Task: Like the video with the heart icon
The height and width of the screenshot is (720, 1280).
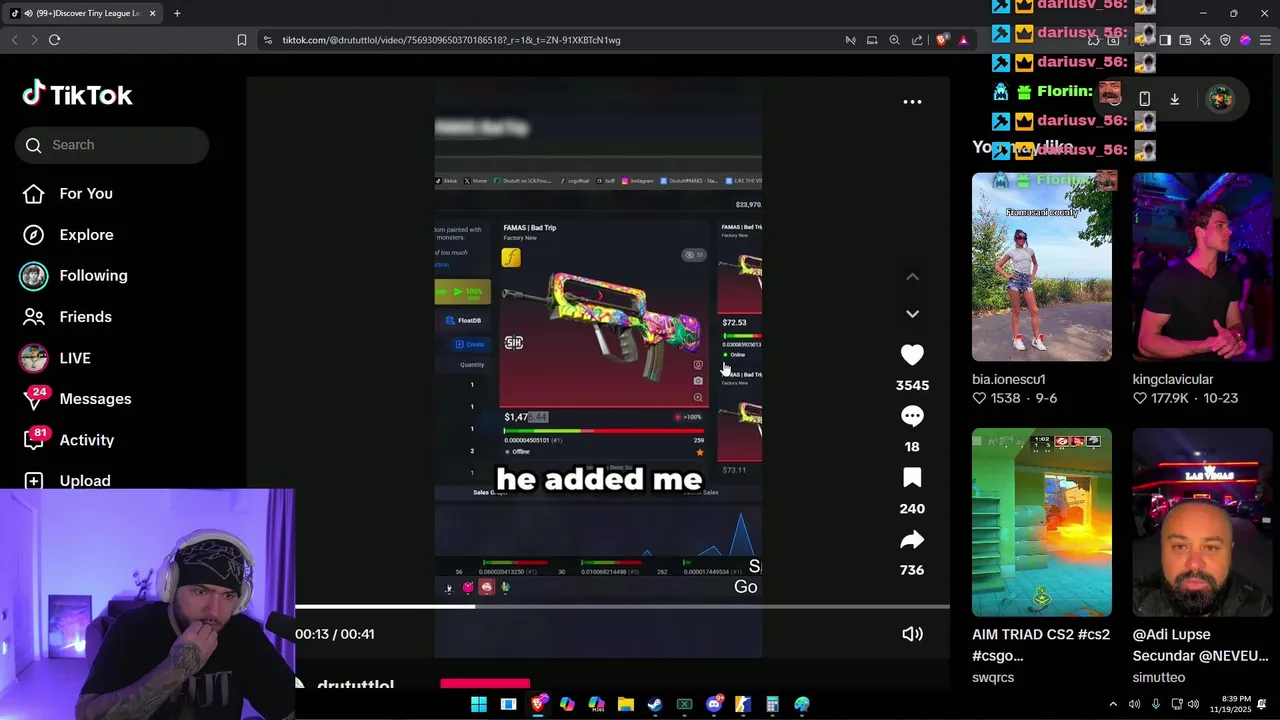Action: [912, 355]
